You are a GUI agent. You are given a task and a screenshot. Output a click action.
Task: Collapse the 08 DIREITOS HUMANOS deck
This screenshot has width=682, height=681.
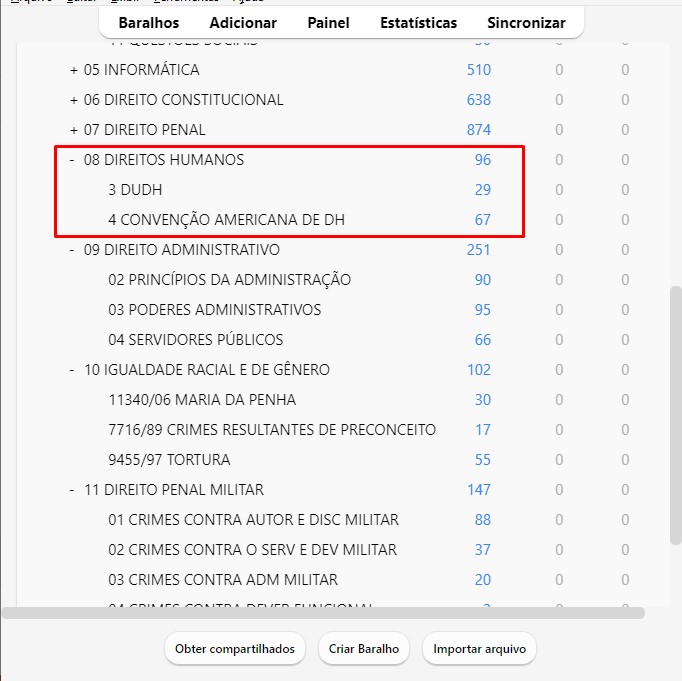tap(72, 160)
